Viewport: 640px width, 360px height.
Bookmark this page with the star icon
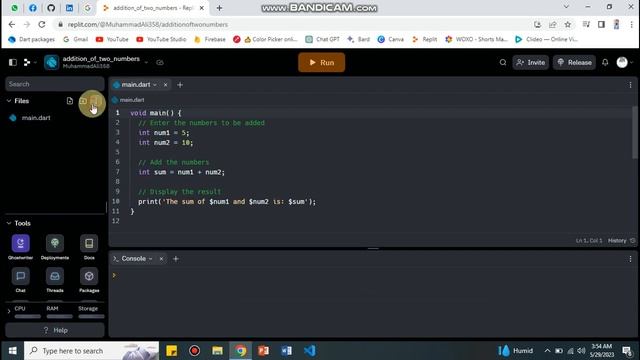pyautogui.click(x=568, y=24)
